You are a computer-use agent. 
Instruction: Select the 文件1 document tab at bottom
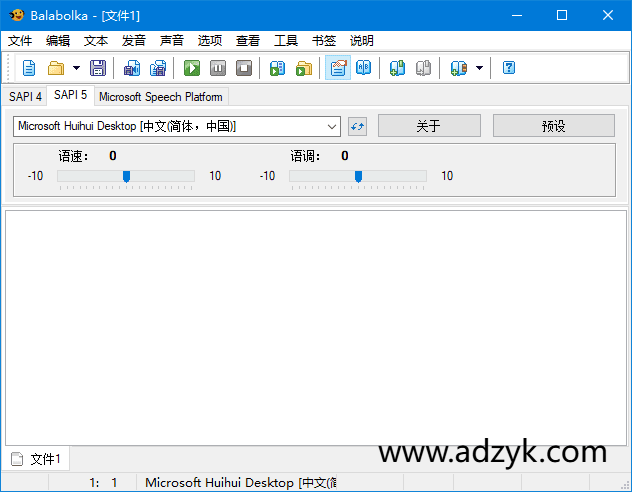pyautogui.click(x=37, y=459)
